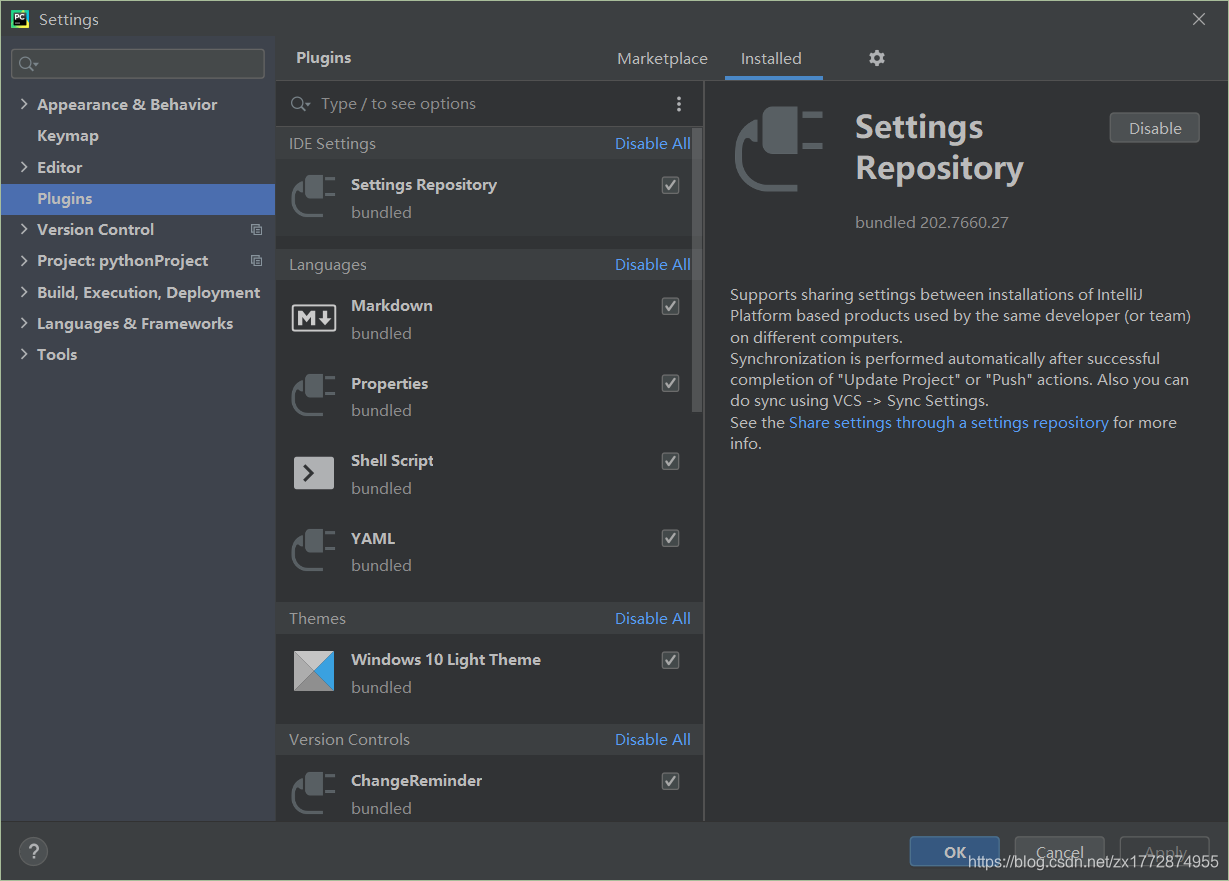
Task: Click the help question mark button
Action: (x=33, y=852)
